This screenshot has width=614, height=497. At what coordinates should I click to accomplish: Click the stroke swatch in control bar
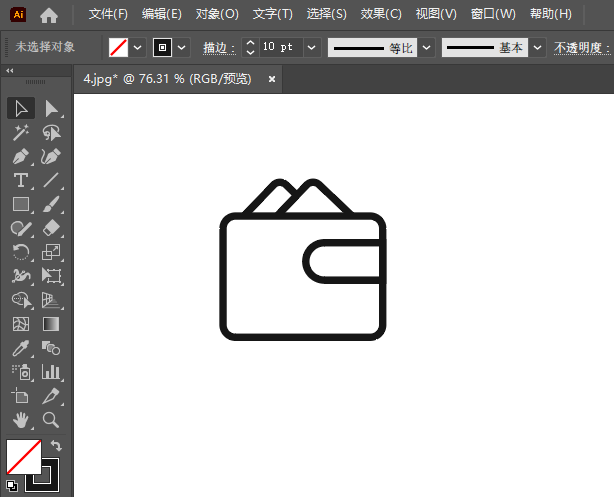(163, 47)
